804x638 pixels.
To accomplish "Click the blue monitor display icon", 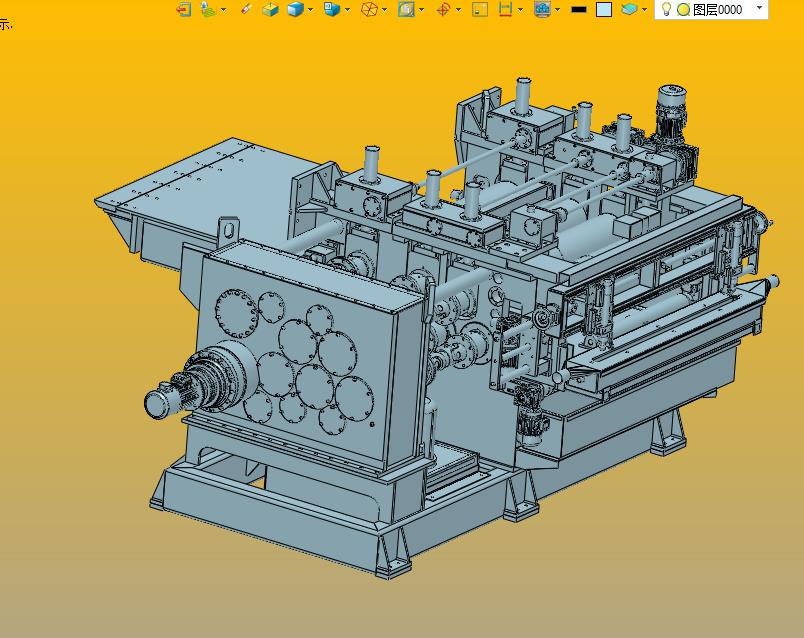I will (x=542, y=9).
